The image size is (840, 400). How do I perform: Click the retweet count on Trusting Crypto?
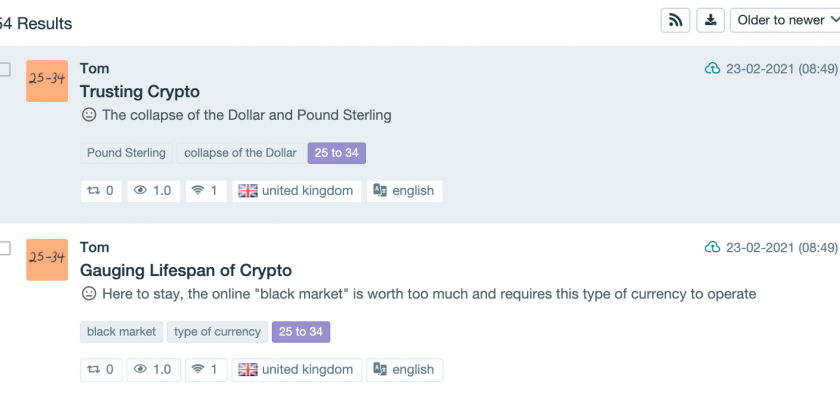pyautogui.click(x=102, y=190)
